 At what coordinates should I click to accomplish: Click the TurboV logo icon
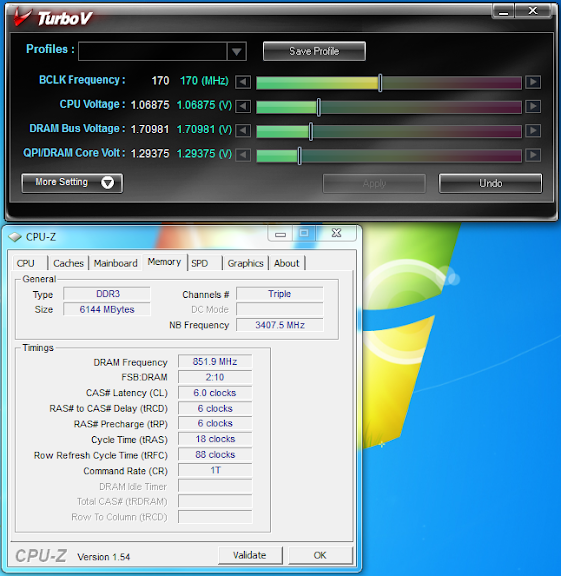click(22, 17)
